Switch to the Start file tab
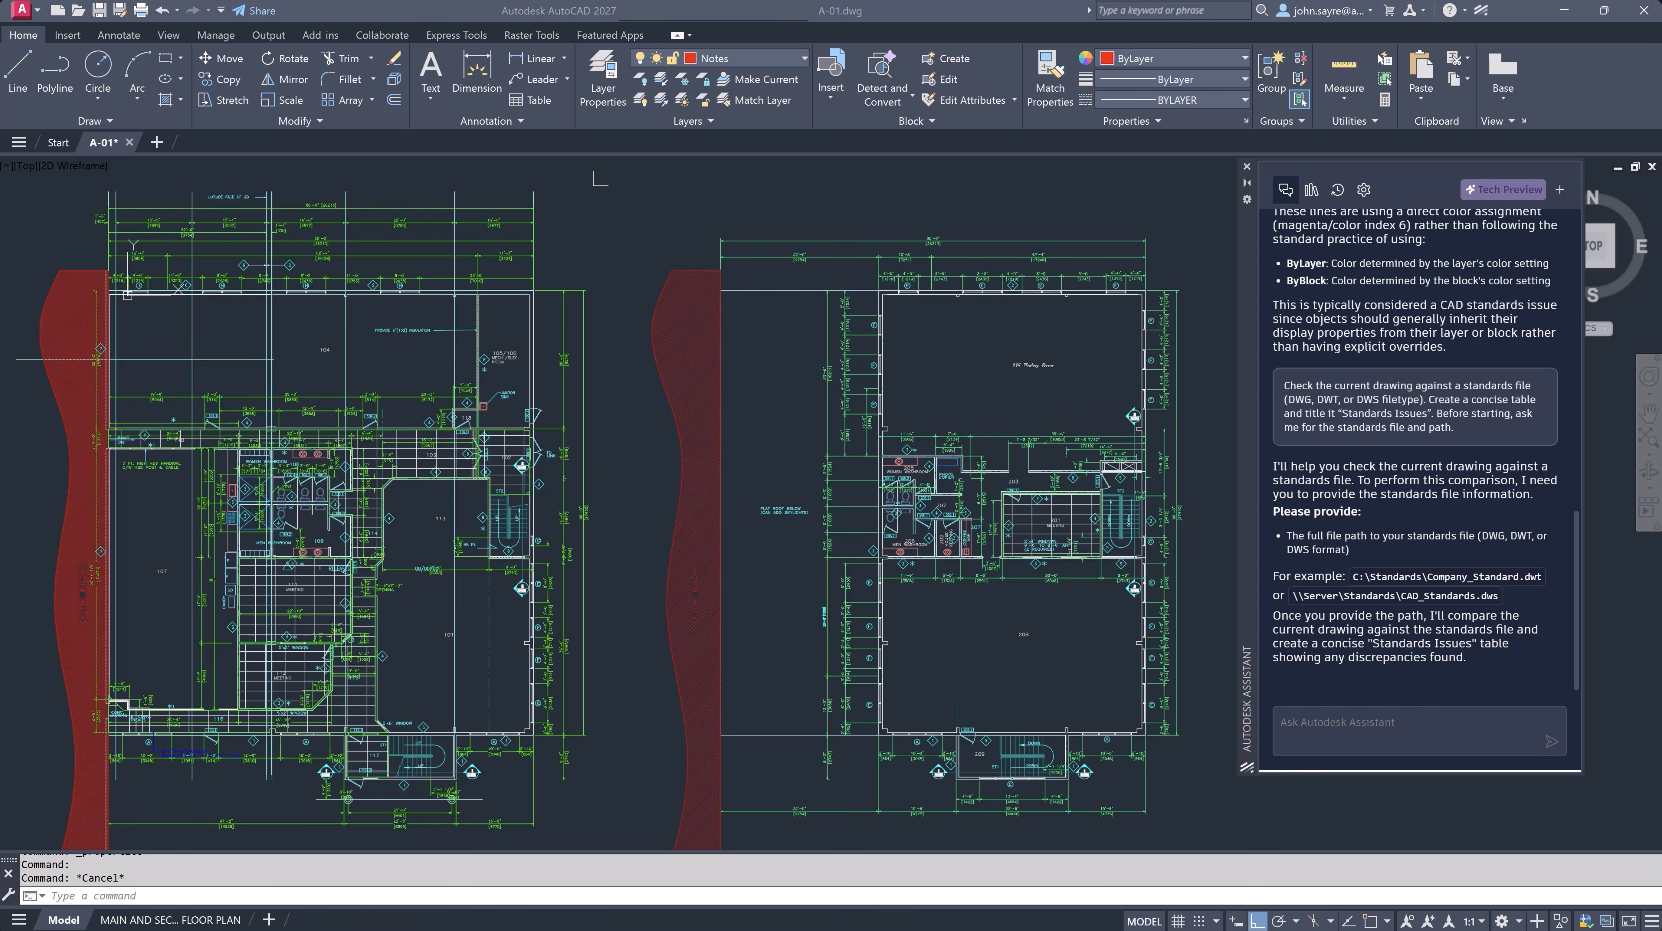Viewport: 1662px width, 931px height. (58, 142)
